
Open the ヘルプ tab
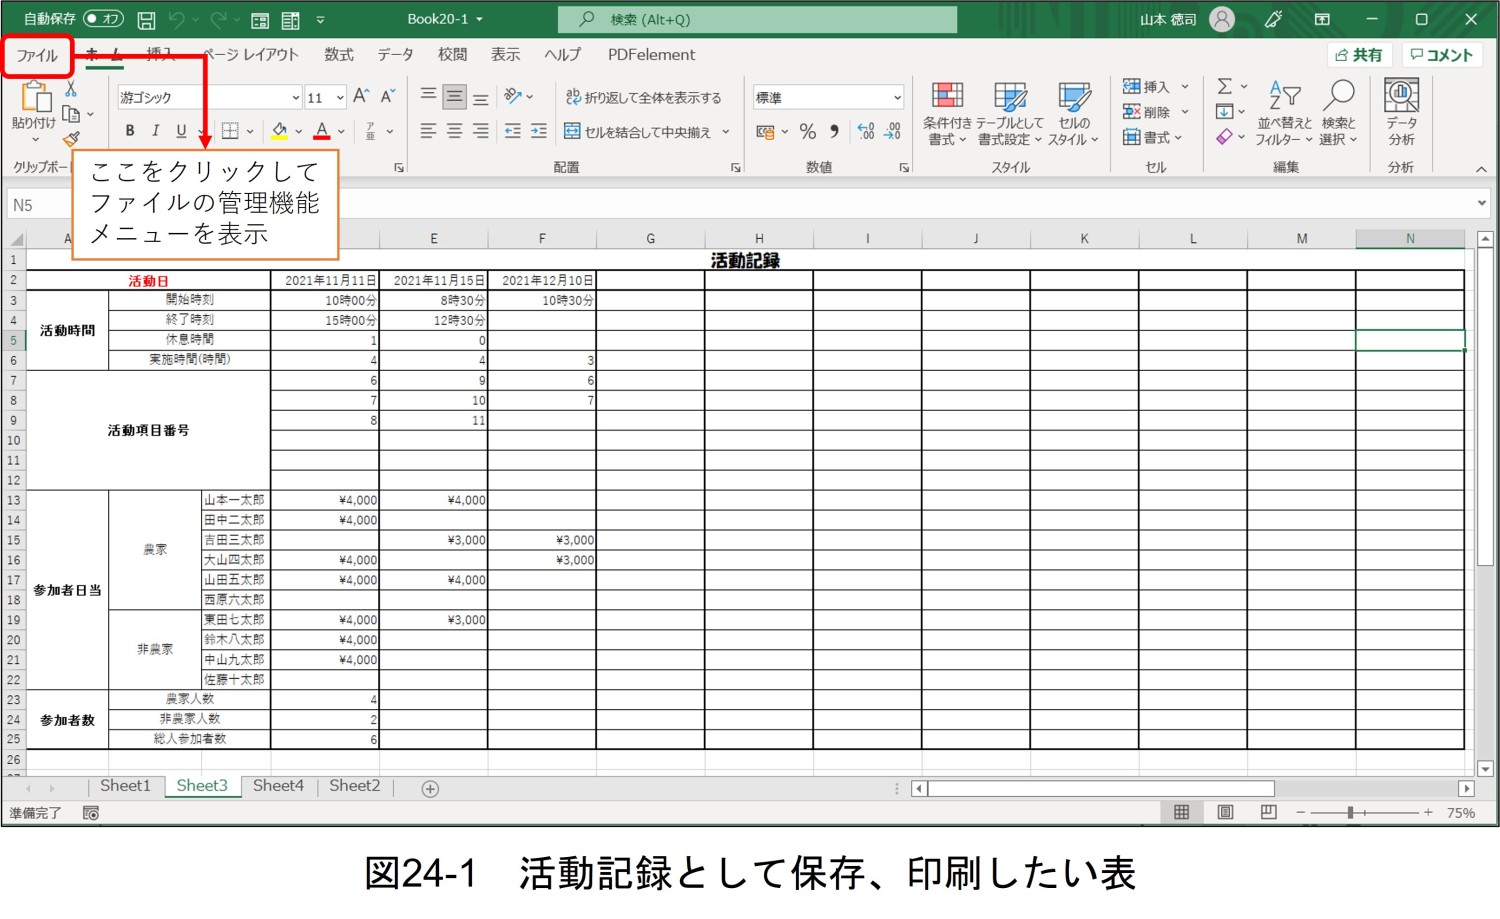pyautogui.click(x=562, y=54)
